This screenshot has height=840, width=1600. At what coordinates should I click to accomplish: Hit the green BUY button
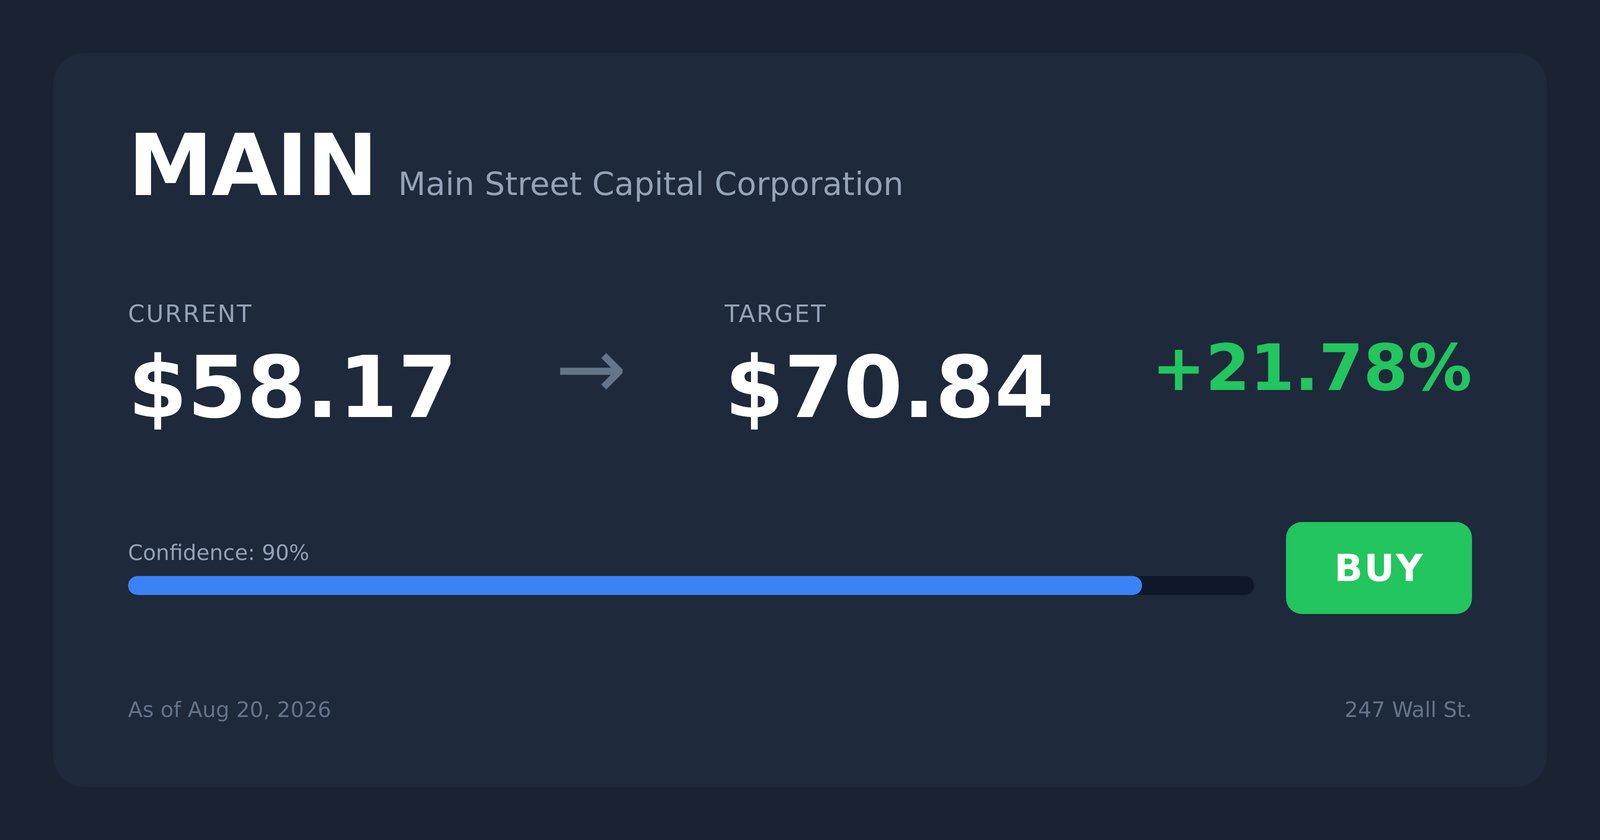(x=1379, y=568)
